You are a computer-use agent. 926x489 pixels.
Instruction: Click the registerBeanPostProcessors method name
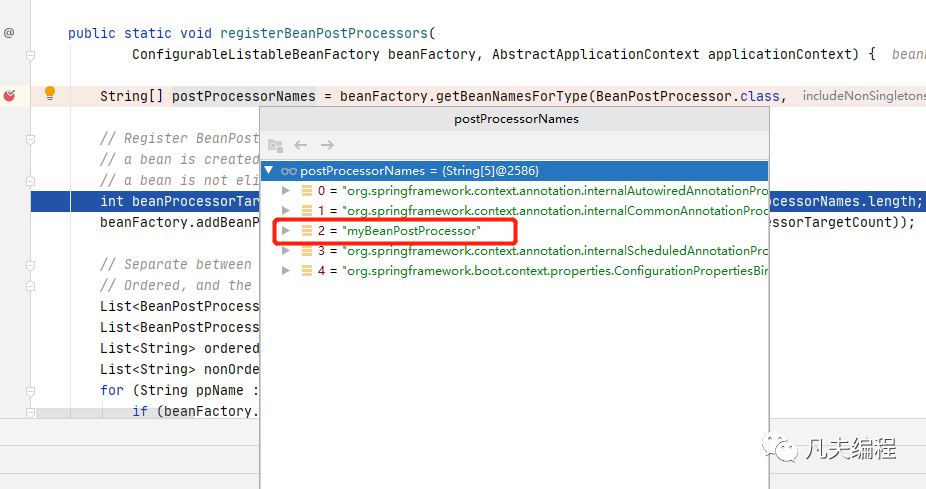tap(324, 34)
